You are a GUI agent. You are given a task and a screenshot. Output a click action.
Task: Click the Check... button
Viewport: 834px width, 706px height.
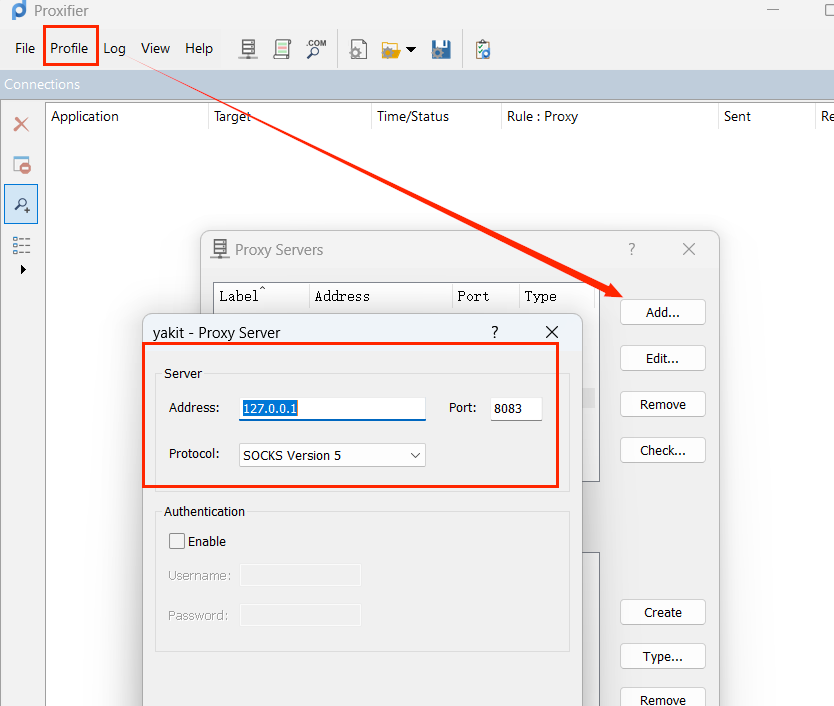pyautogui.click(x=663, y=450)
